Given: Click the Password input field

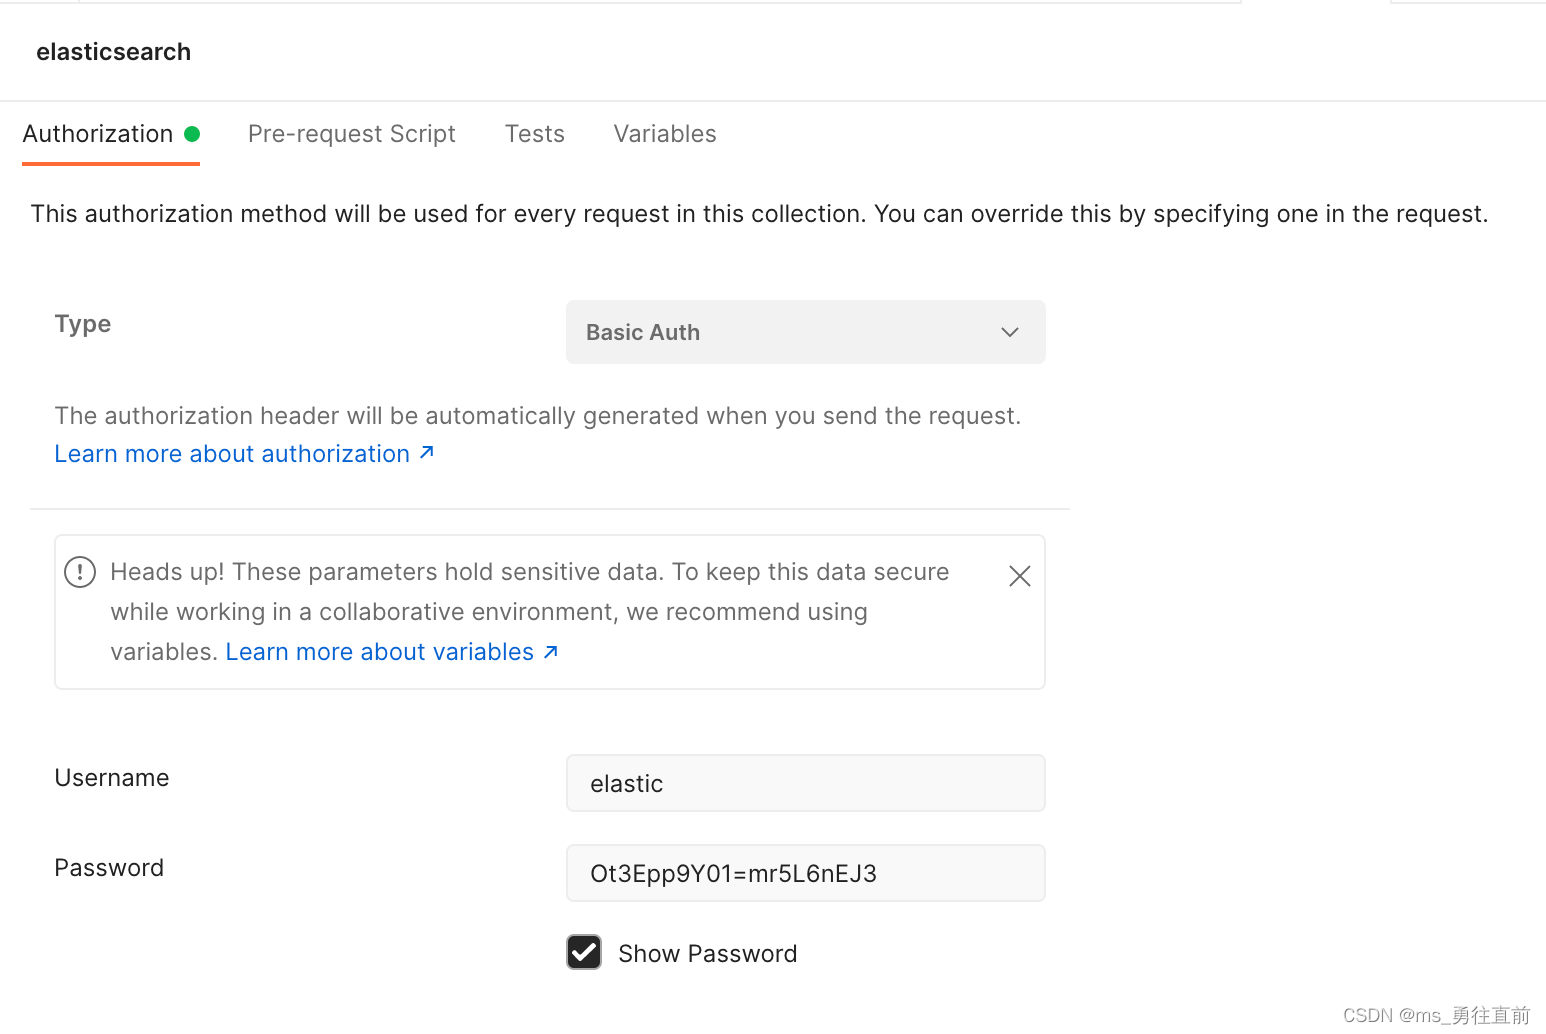Looking at the screenshot, I should point(806,873).
